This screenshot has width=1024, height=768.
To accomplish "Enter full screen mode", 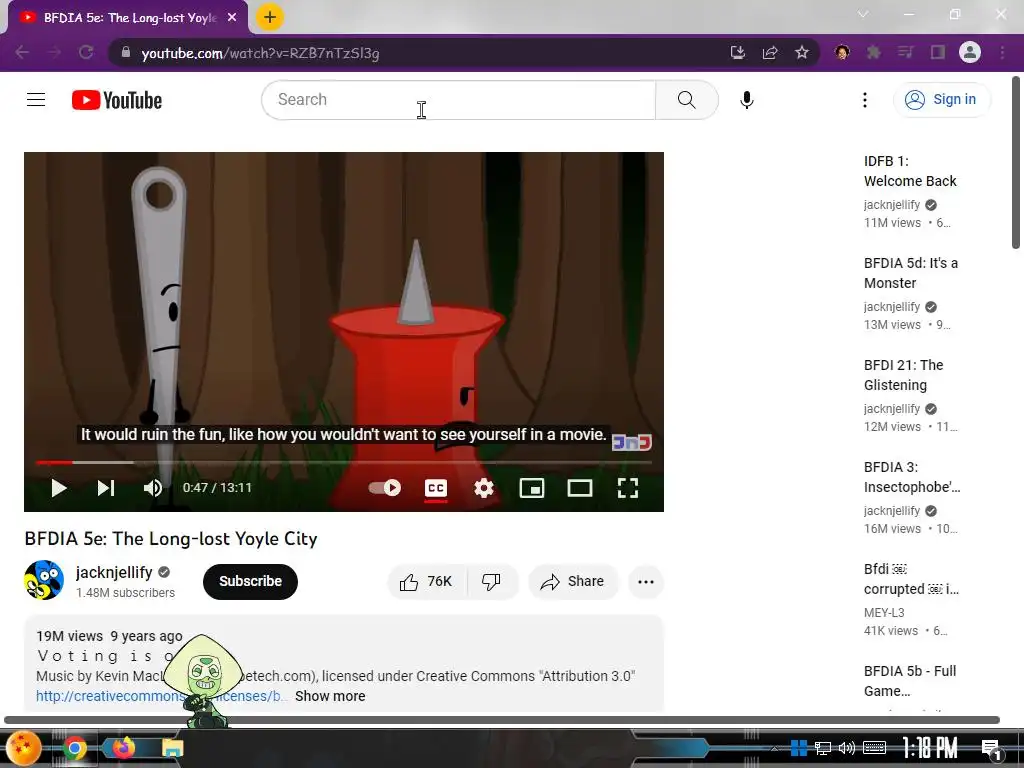I will coord(628,488).
